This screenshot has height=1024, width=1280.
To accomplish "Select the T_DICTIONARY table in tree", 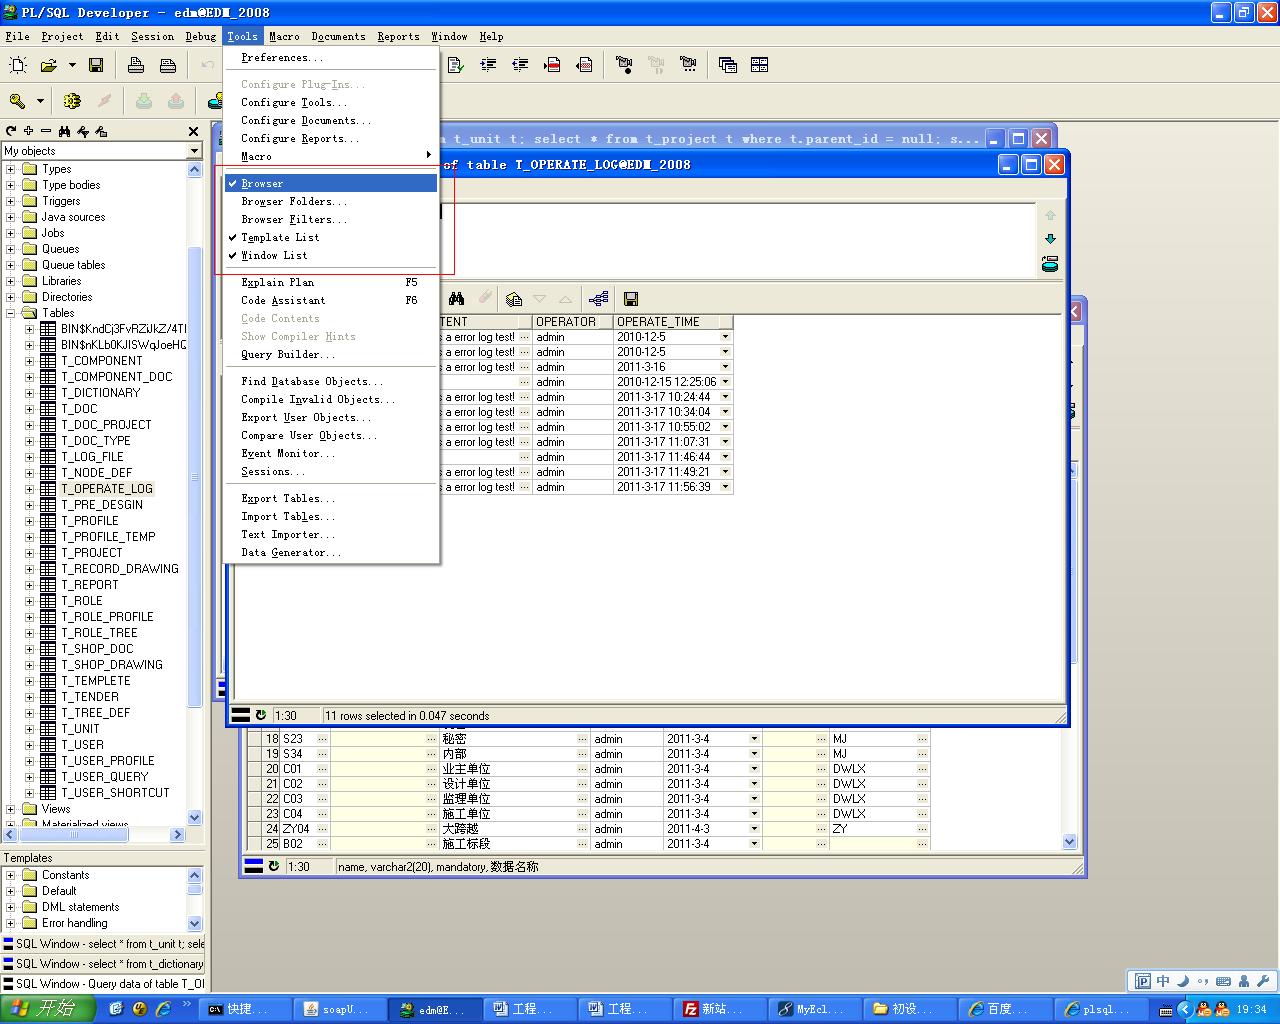I will pos(100,393).
